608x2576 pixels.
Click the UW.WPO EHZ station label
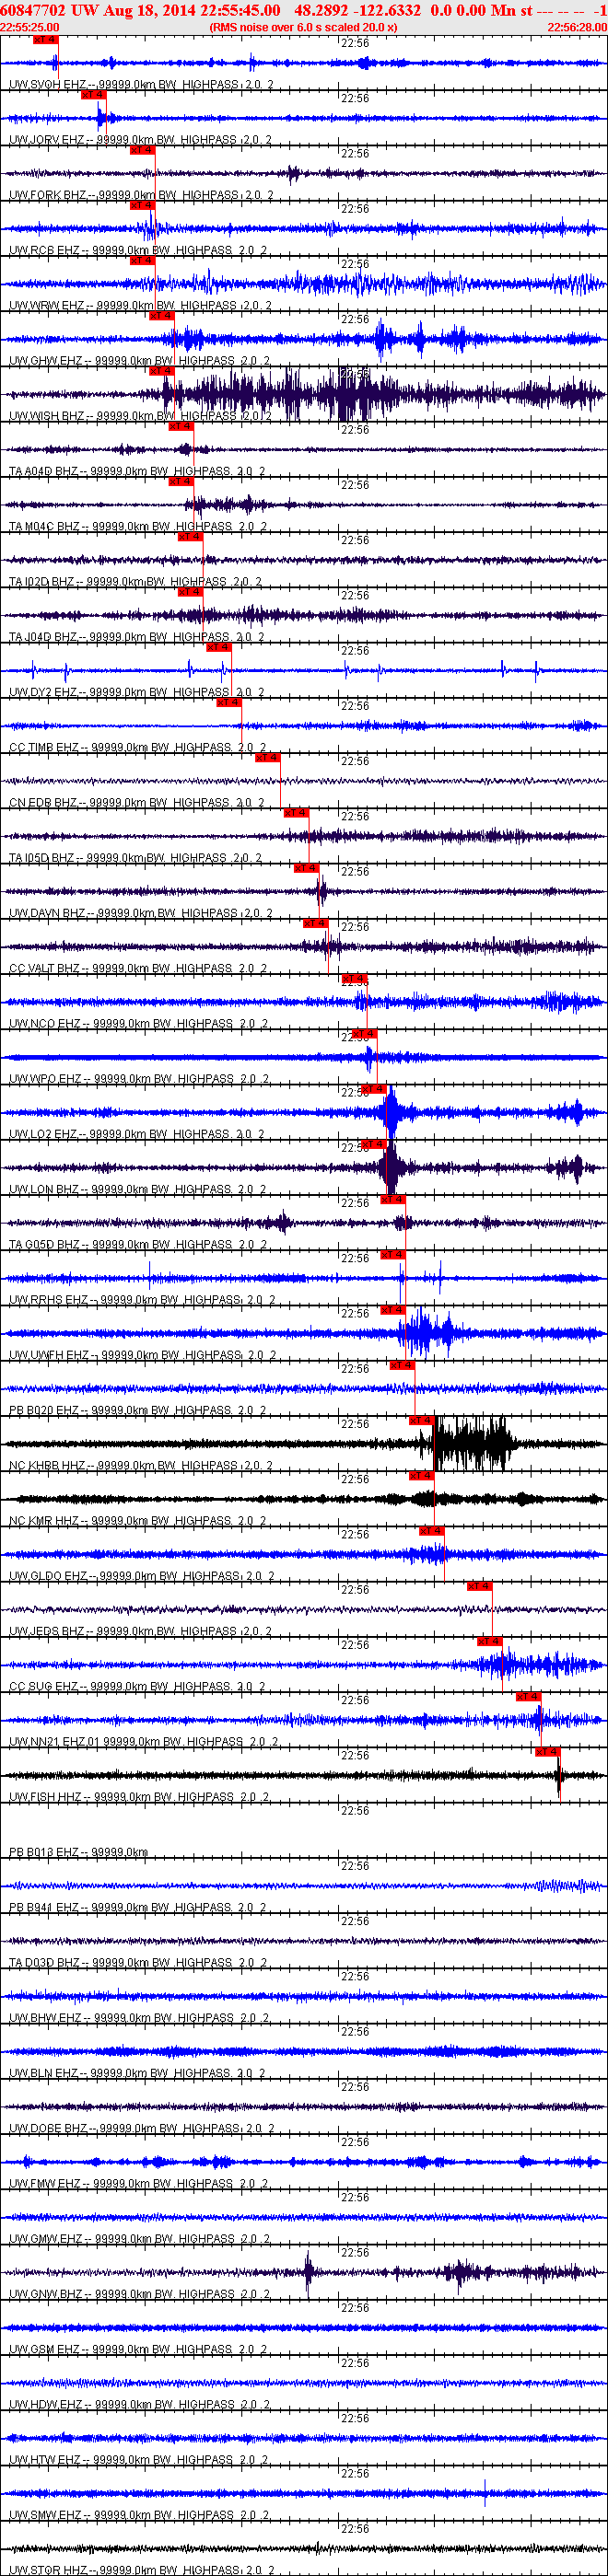tap(139, 1079)
